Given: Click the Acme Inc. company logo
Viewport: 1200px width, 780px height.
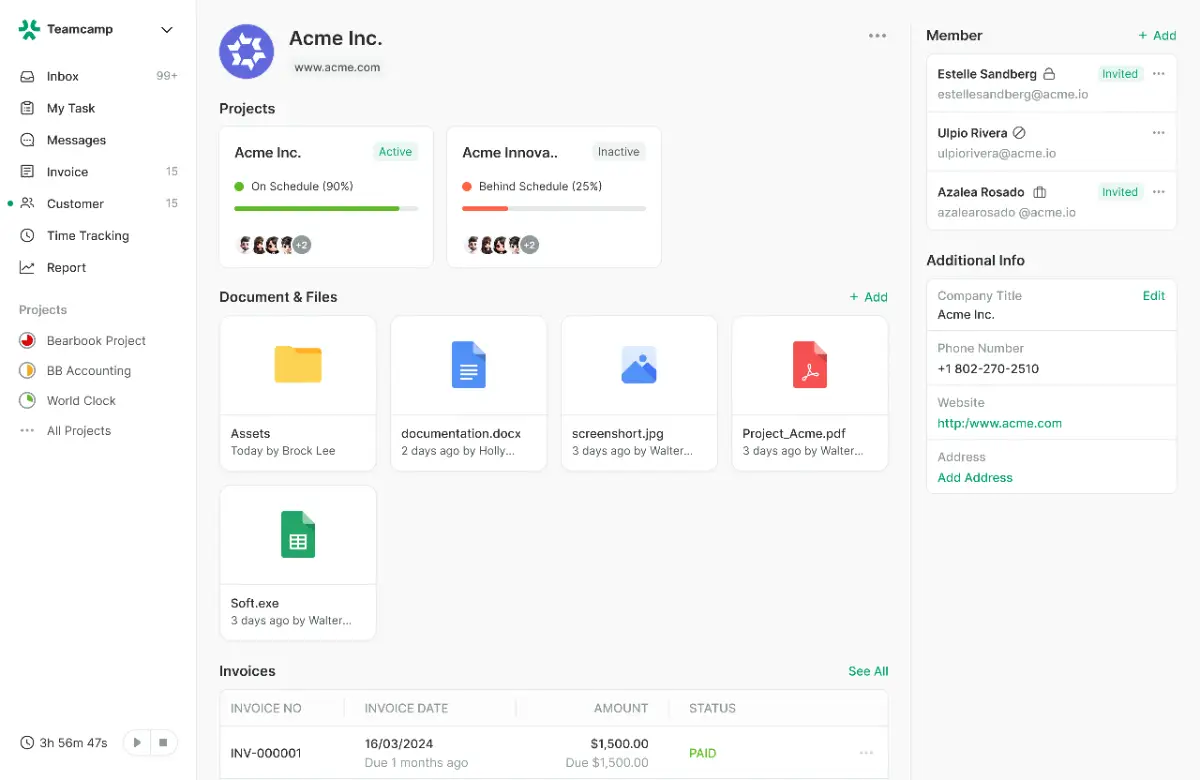Looking at the screenshot, I should [247, 52].
